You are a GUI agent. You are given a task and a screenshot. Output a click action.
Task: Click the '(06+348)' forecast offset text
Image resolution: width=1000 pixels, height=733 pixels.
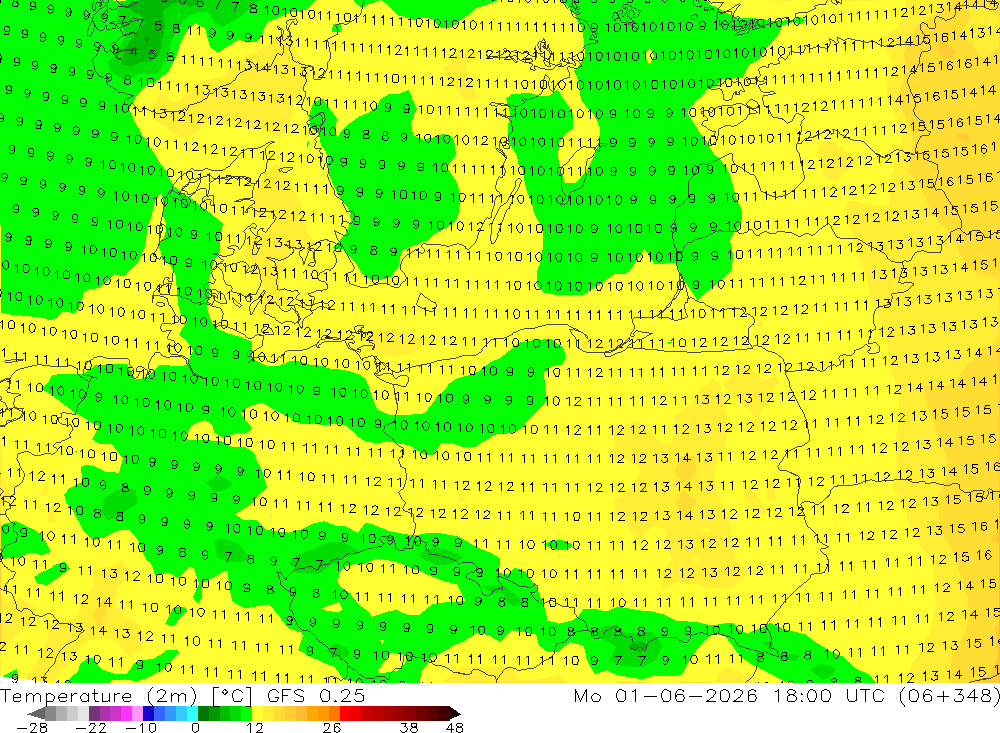click(949, 695)
